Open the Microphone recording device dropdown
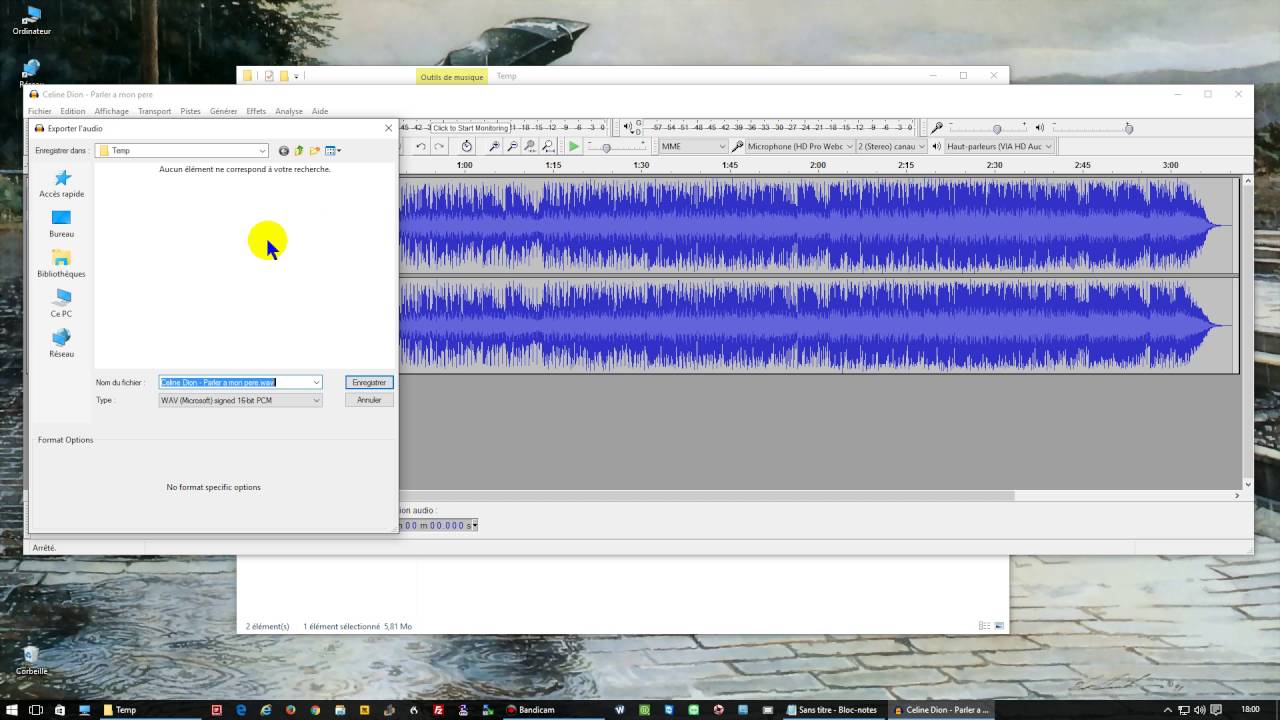The image size is (1280, 720). pos(799,146)
